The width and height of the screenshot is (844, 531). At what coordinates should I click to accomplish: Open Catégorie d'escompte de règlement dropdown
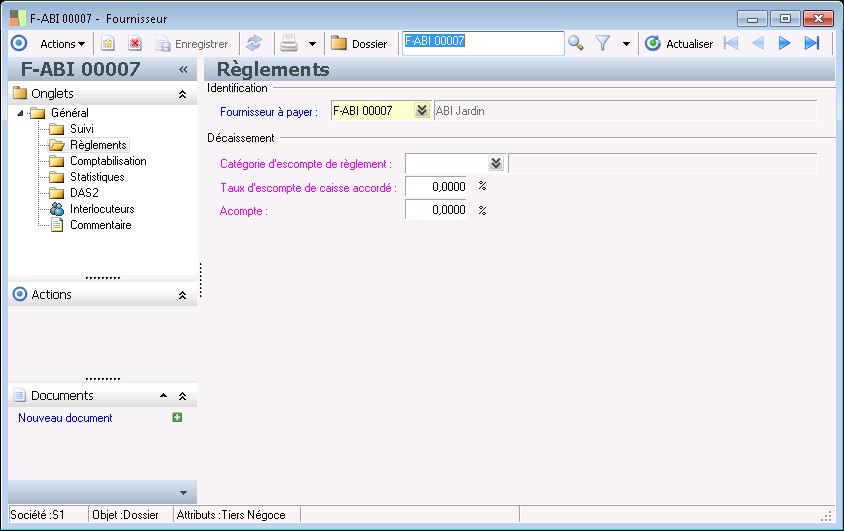click(x=496, y=163)
